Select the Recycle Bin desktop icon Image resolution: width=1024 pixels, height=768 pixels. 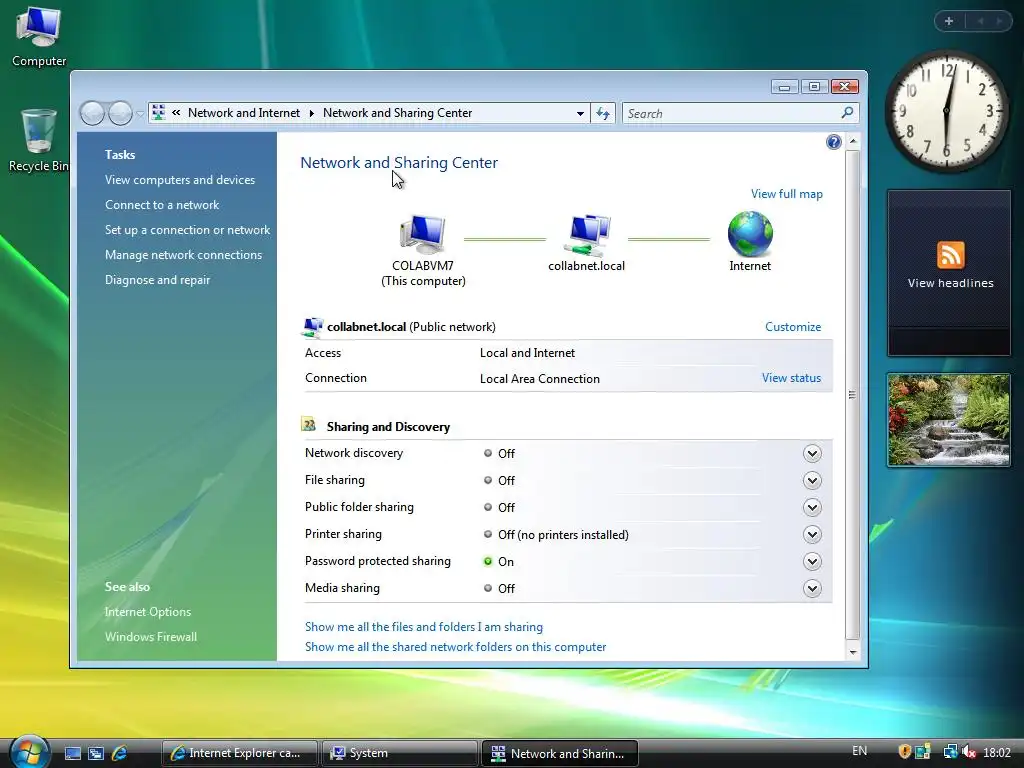coord(39,140)
